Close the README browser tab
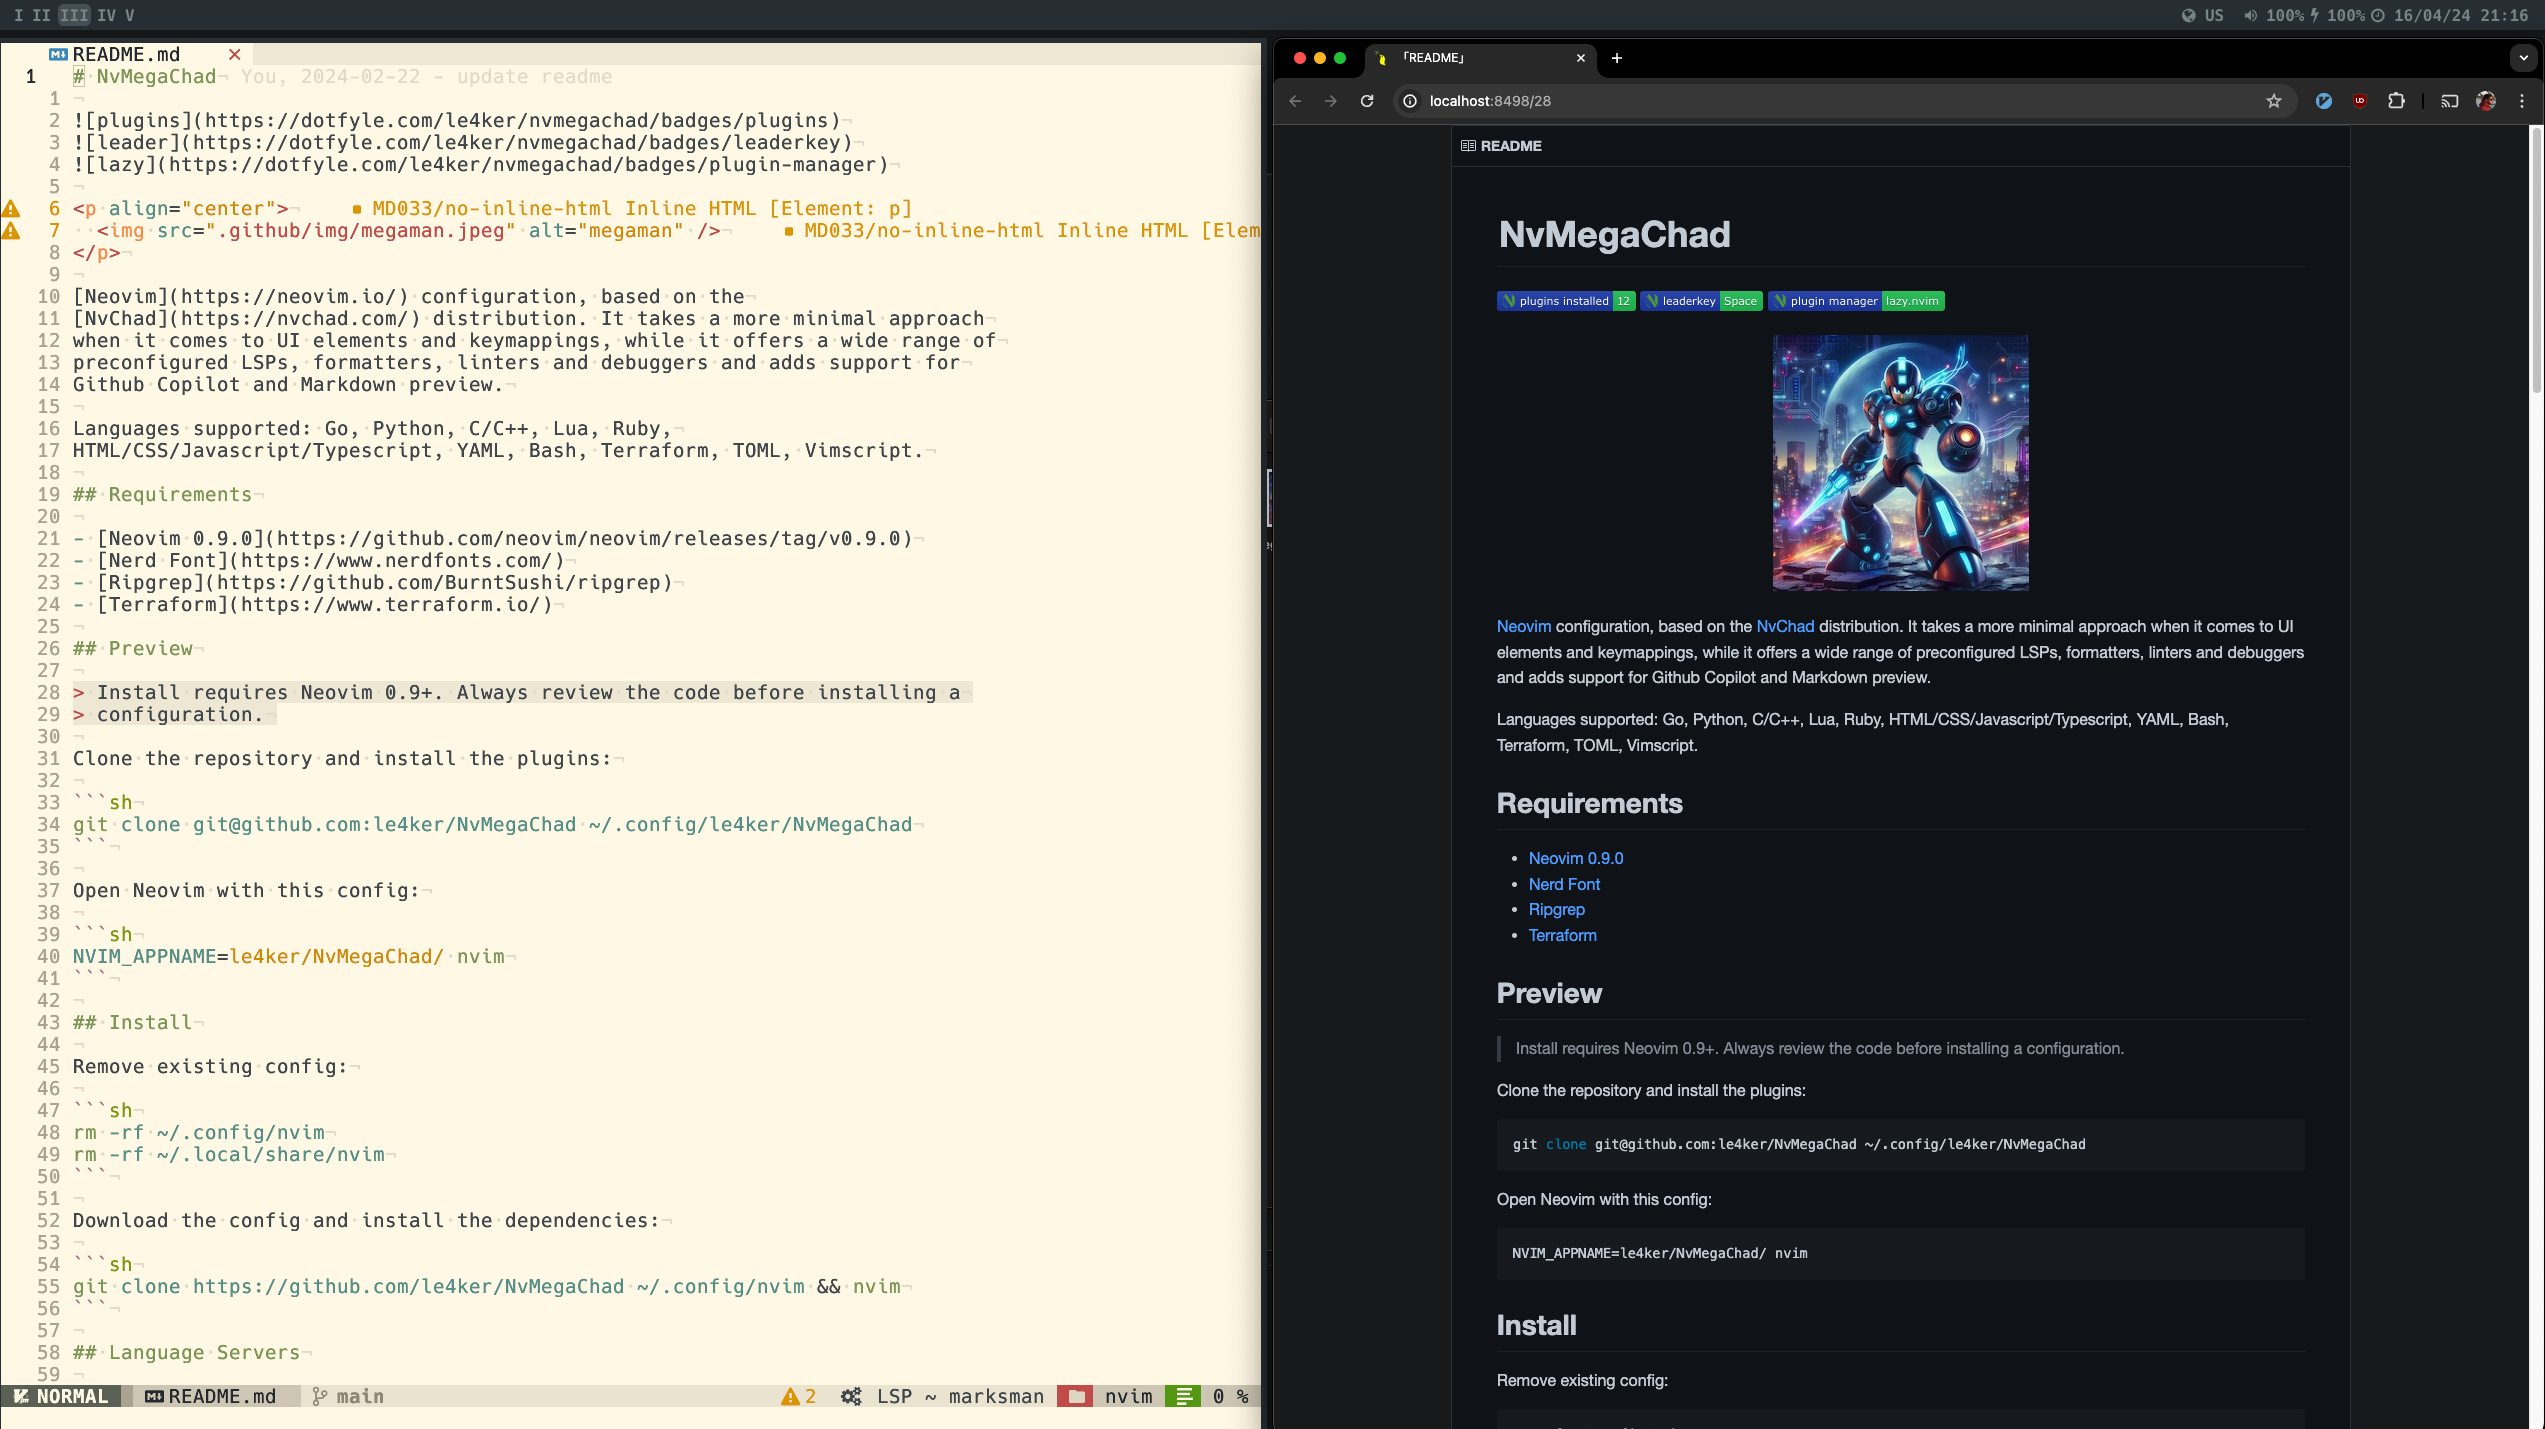Screen dimensions: 2545x1429 [x=1581, y=58]
